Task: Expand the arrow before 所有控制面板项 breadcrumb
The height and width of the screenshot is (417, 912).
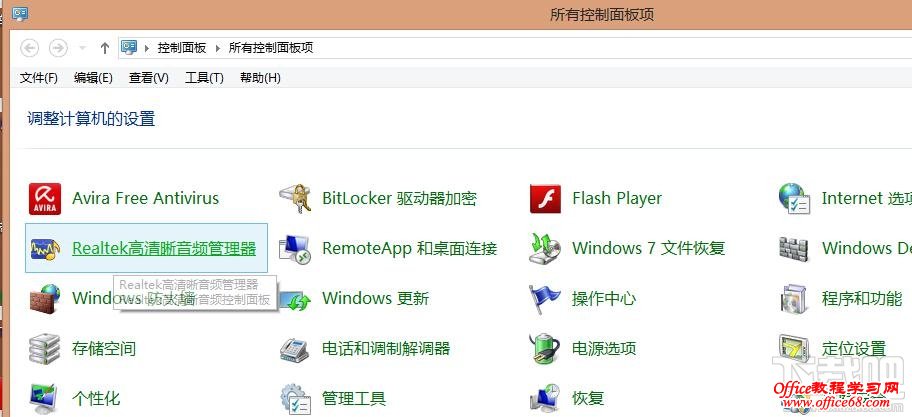Action: [x=218, y=48]
